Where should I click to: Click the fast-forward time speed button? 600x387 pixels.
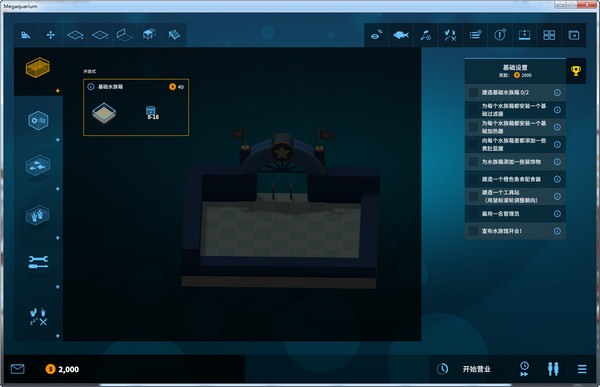tap(524, 369)
